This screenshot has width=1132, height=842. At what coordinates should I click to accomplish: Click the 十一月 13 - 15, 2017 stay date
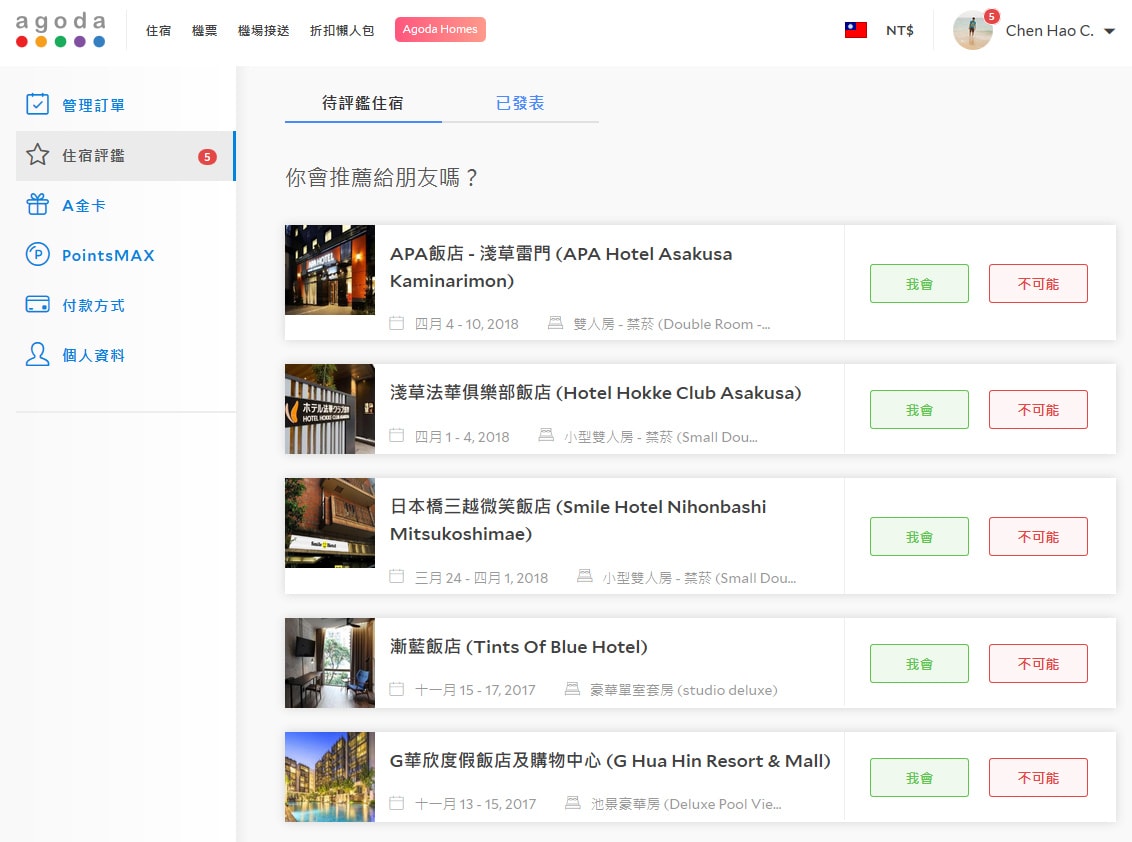tap(475, 804)
